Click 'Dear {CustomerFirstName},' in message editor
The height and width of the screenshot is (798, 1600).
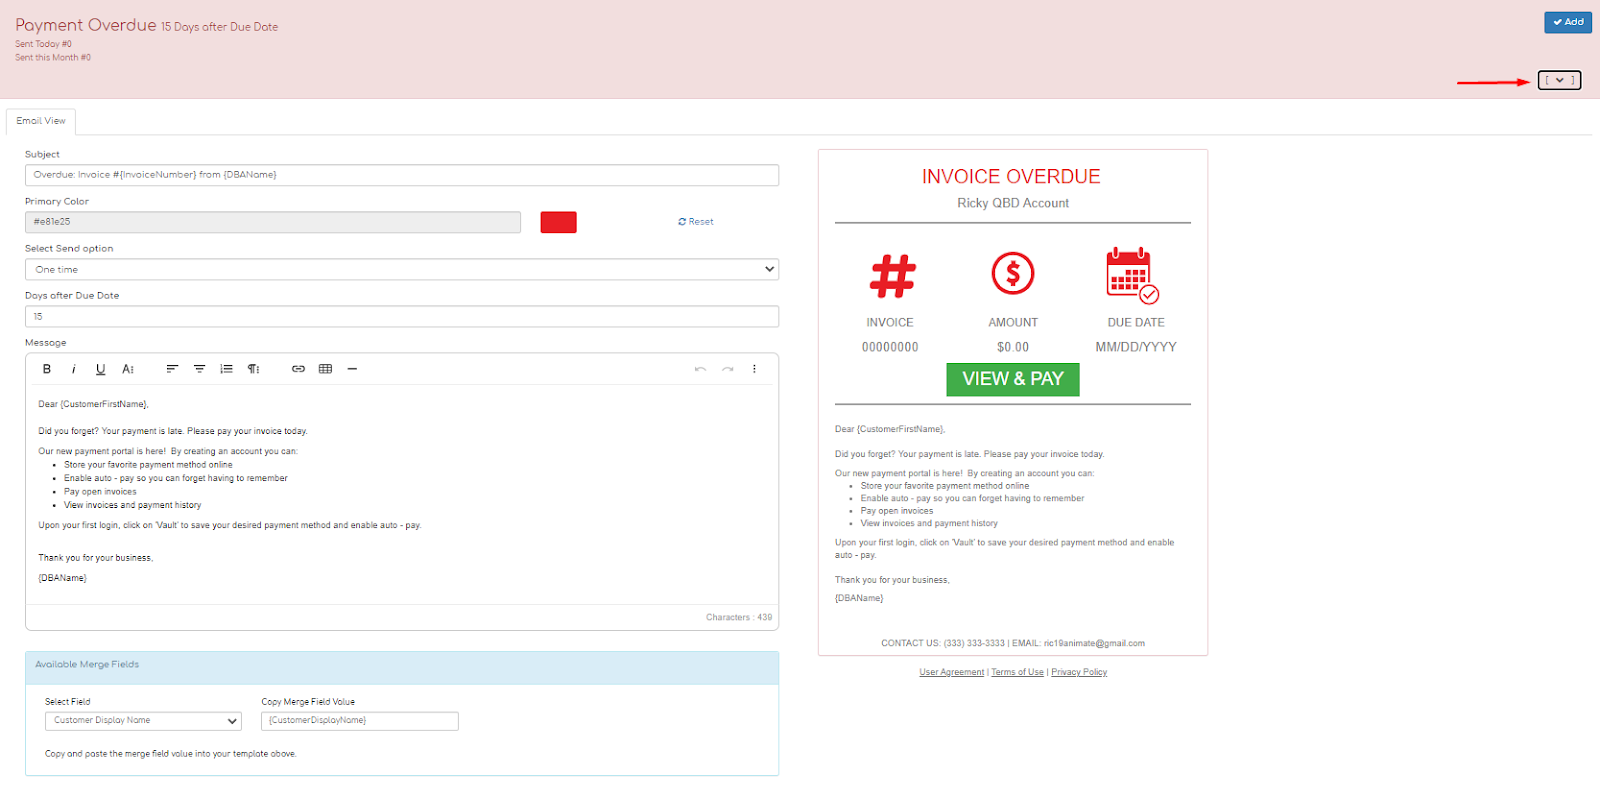[93, 404]
